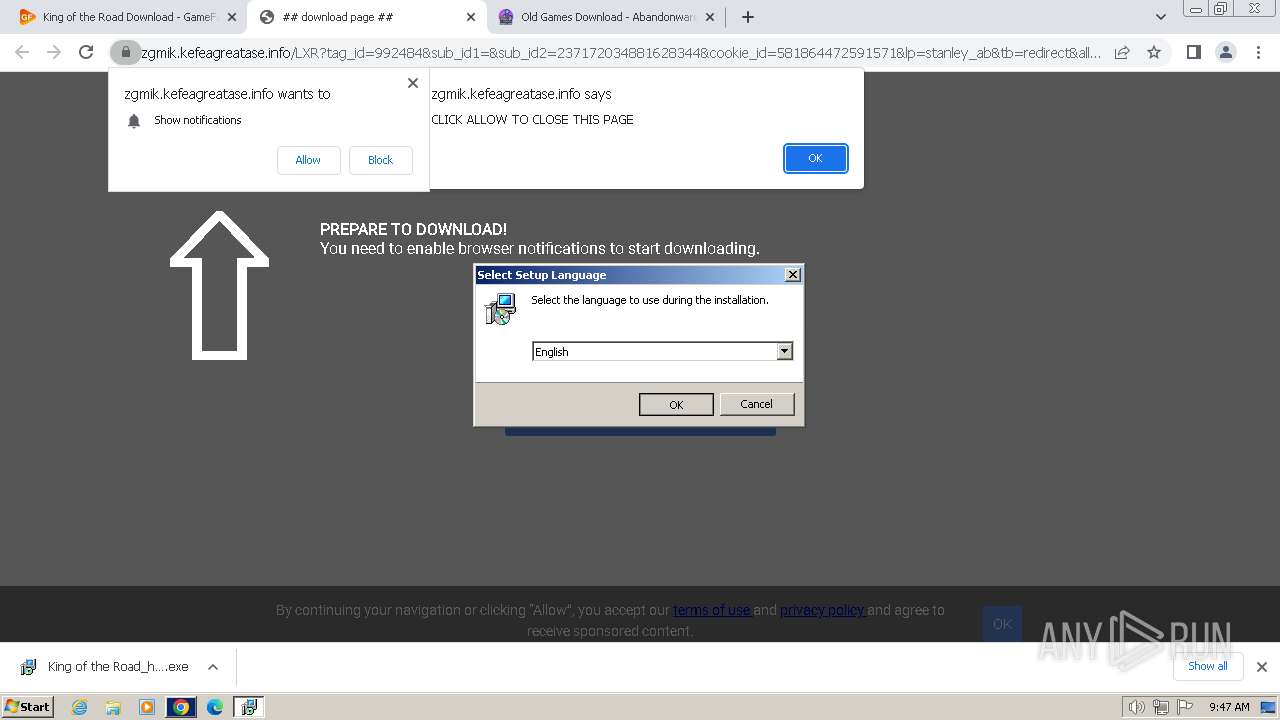Close the King of the Road Download tab

click(232, 17)
